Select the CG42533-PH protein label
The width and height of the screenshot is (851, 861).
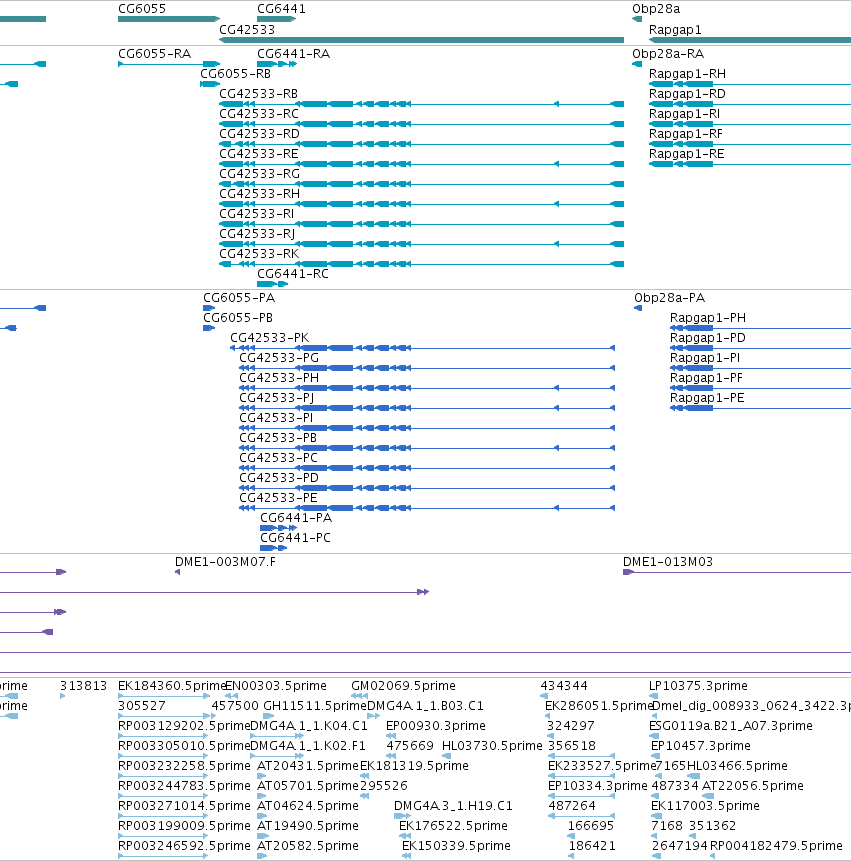pyautogui.click(x=279, y=378)
